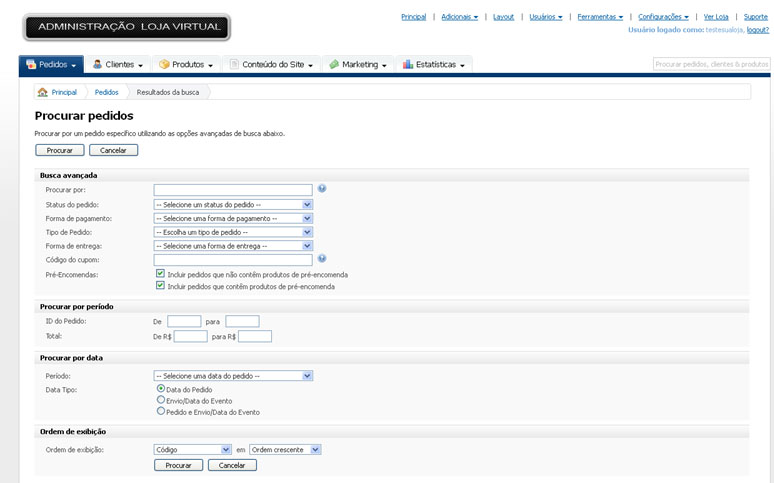Click the bottom Cancelar button
The width and height of the screenshot is (774, 483).
(x=232, y=465)
